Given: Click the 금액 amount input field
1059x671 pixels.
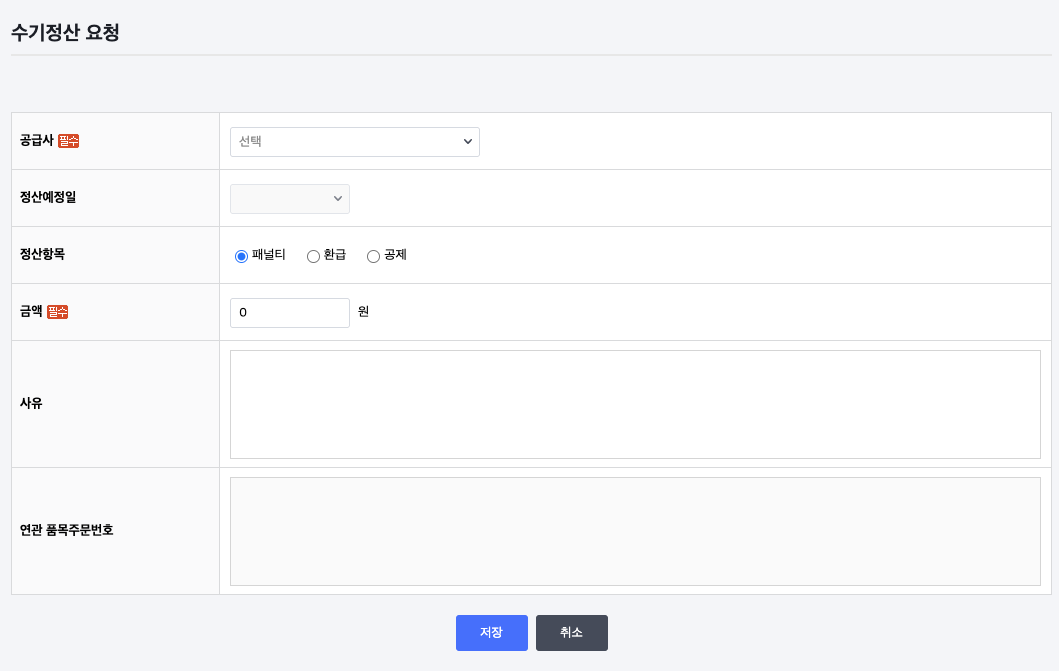Looking at the screenshot, I should [x=290, y=313].
